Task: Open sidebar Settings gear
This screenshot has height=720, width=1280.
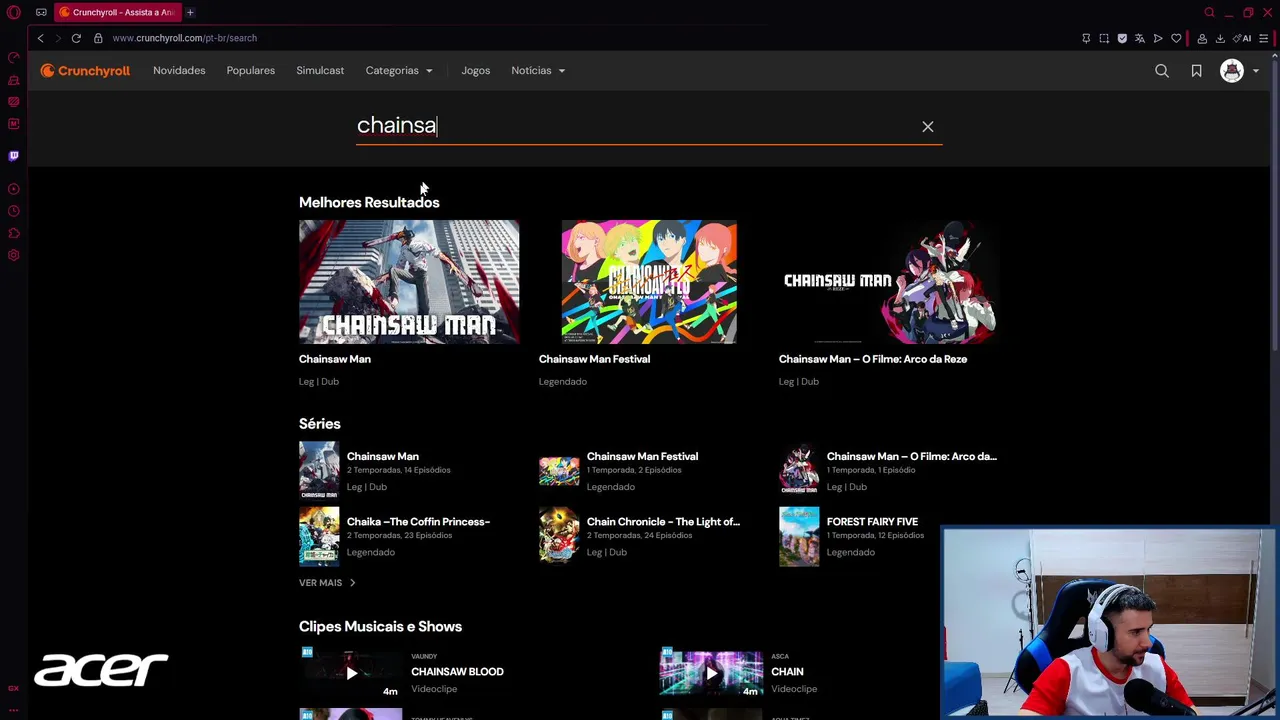Action: [x=14, y=255]
